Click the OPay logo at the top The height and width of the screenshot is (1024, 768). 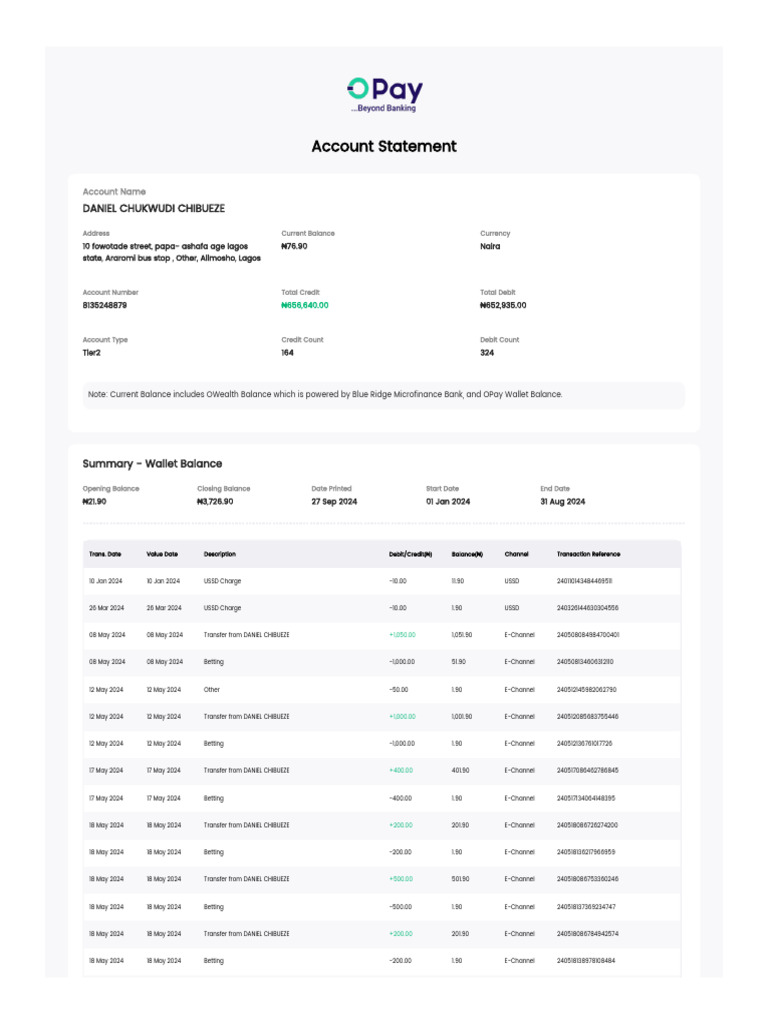(384, 94)
